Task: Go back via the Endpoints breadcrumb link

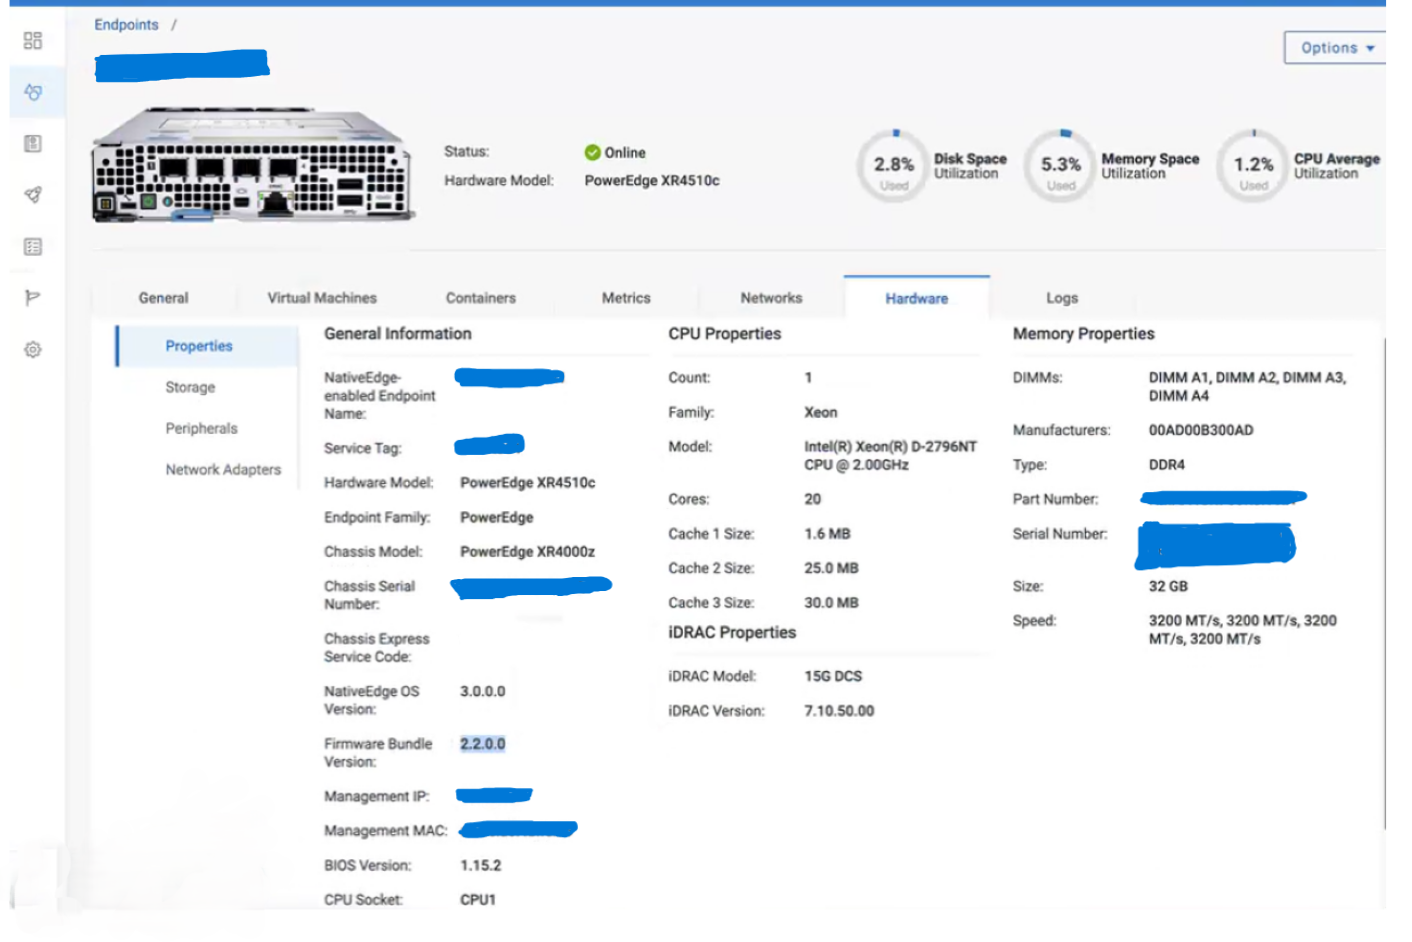Action: pyautogui.click(x=126, y=25)
